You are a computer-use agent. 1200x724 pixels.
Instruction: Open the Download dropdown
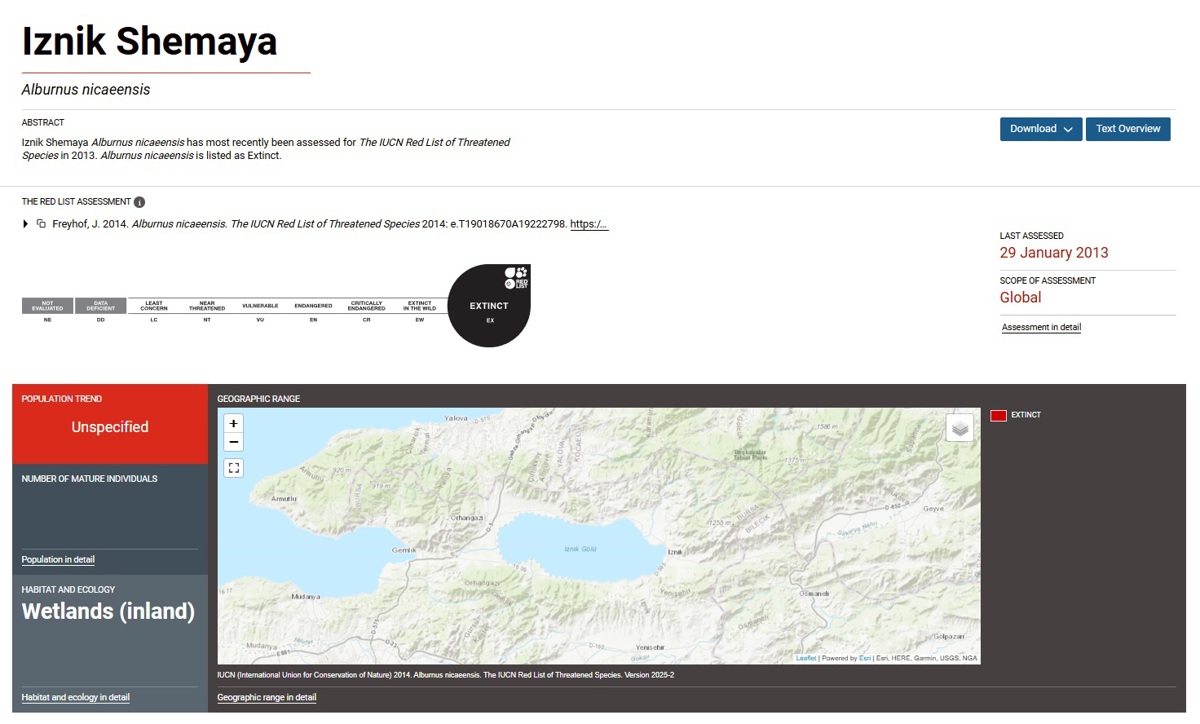point(1040,129)
